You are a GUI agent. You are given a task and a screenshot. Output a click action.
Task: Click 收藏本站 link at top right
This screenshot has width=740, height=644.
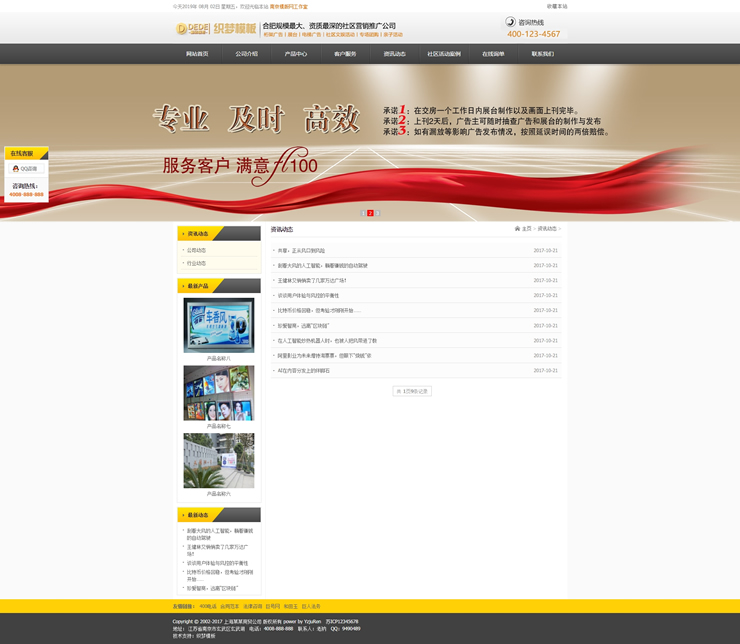click(557, 6)
